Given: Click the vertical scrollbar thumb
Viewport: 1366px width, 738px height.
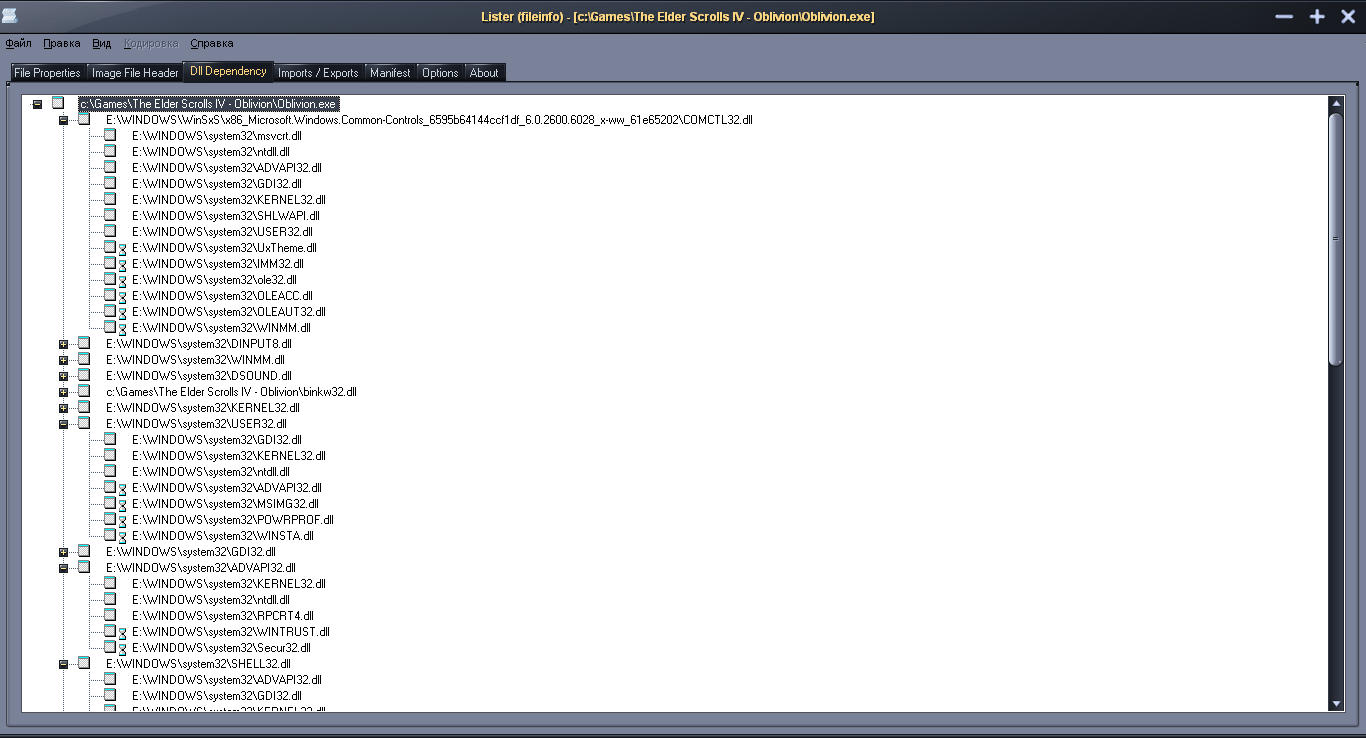Looking at the screenshot, I should 1336,239.
